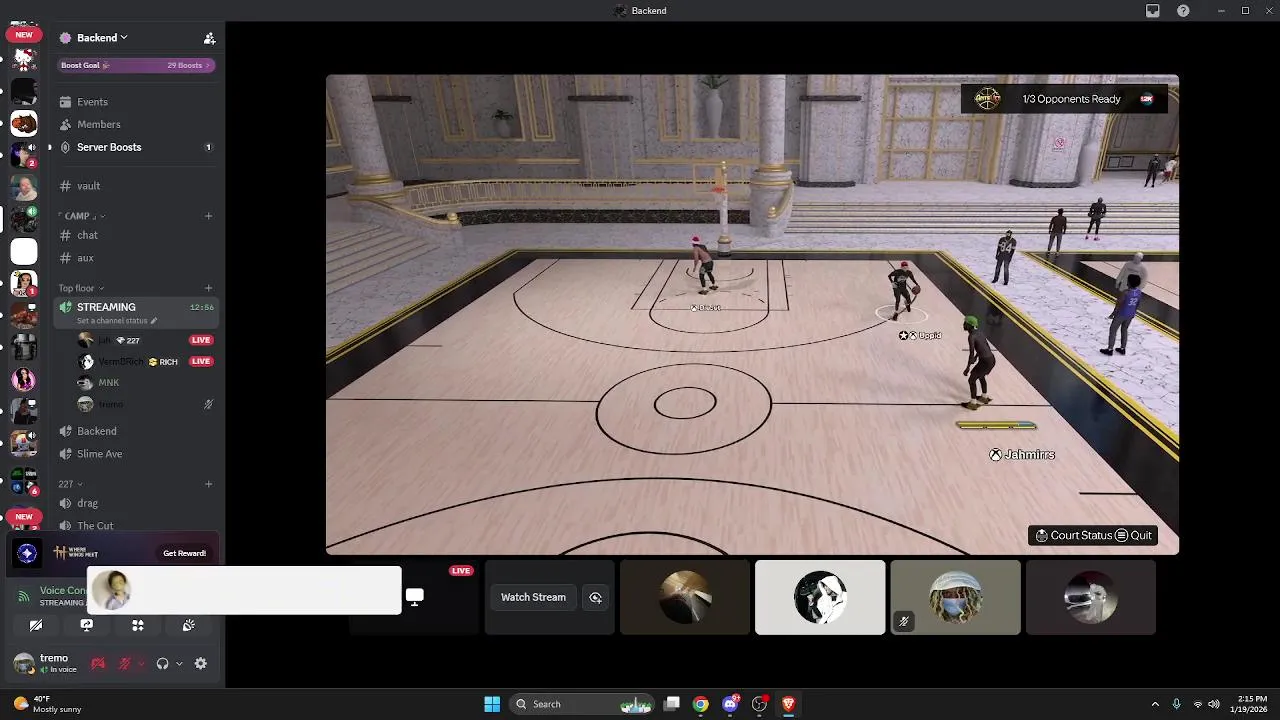Open output device options arrow beside headphones
The image size is (1280, 720).
(179, 664)
